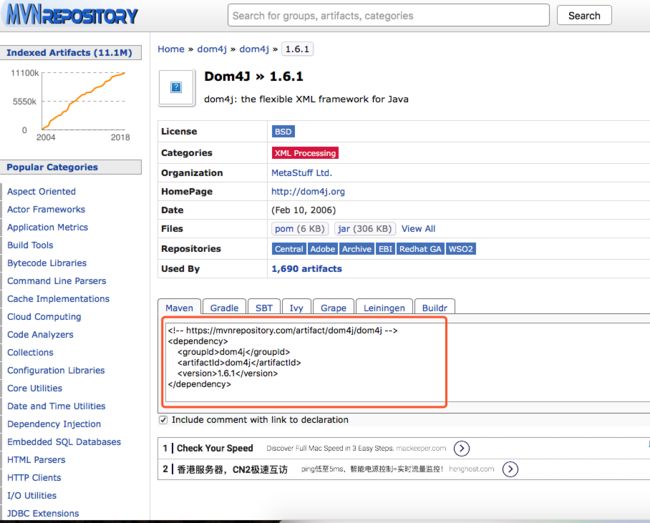Switch to the Ivy tab
The height and width of the screenshot is (523, 650).
pyautogui.click(x=296, y=308)
